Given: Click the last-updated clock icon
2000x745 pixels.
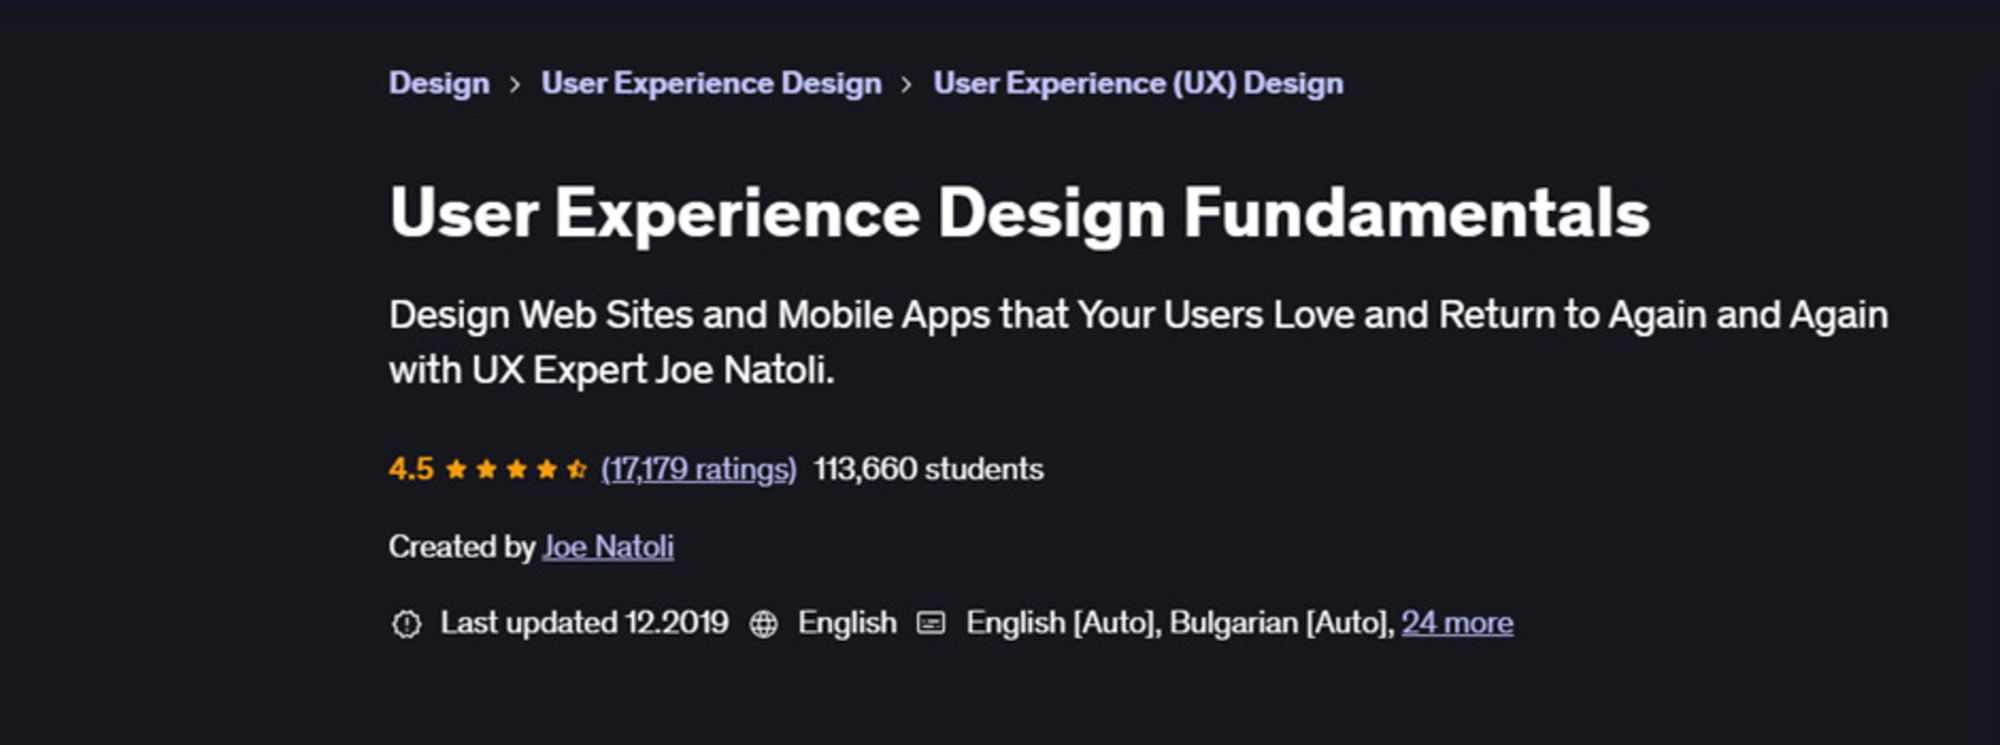Looking at the screenshot, I should coord(409,622).
